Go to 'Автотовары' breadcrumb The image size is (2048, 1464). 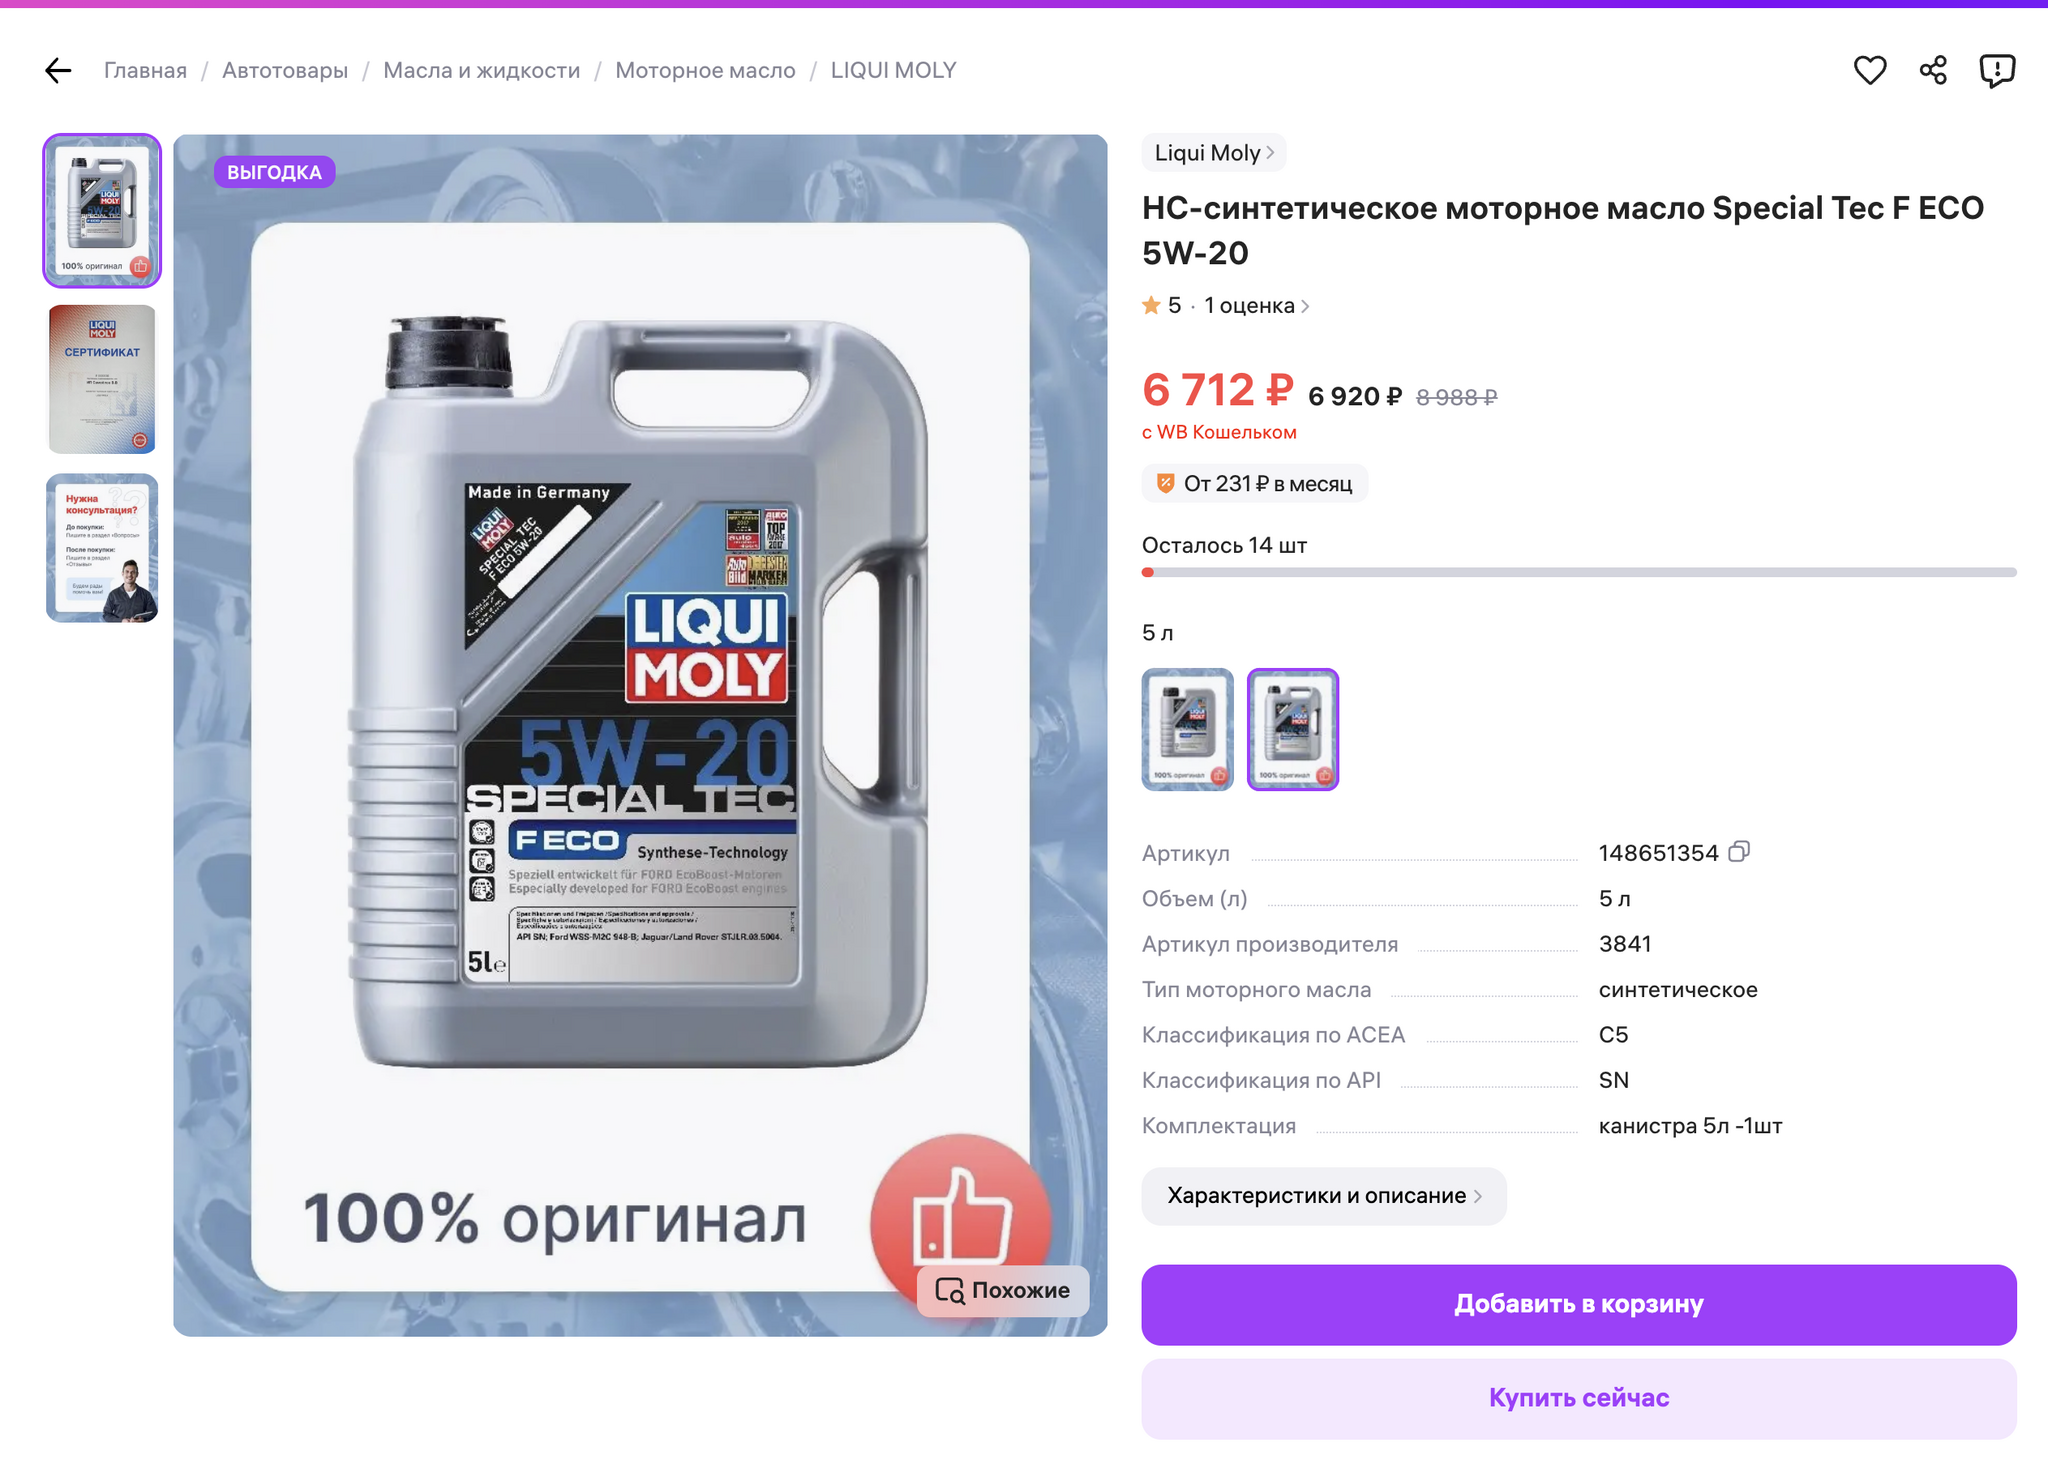pyautogui.click(x=285, y=70)
